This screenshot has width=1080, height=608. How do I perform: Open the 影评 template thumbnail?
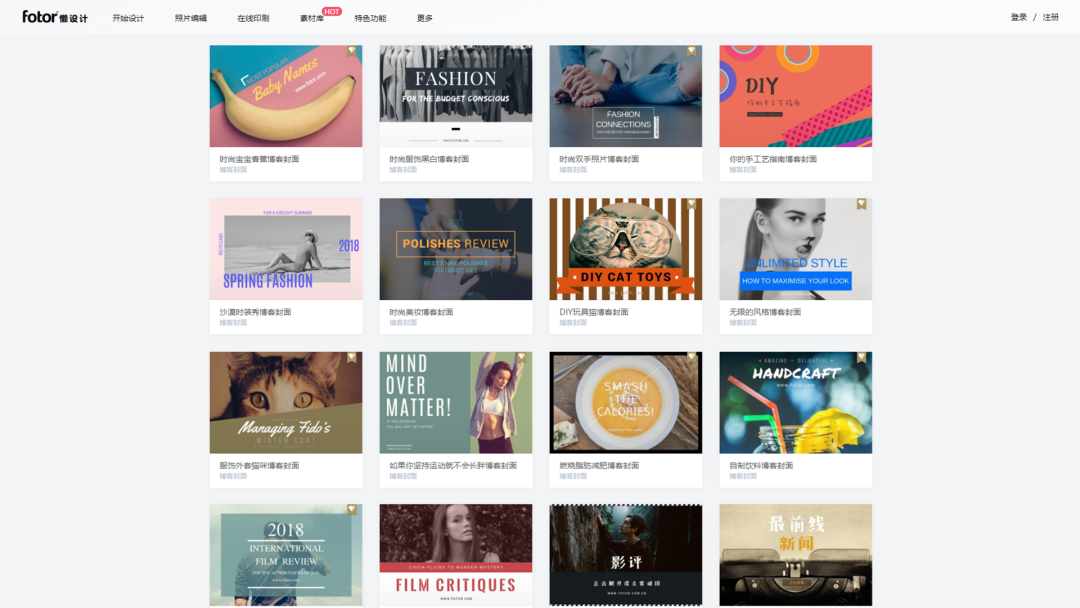[x=625, y=555]
